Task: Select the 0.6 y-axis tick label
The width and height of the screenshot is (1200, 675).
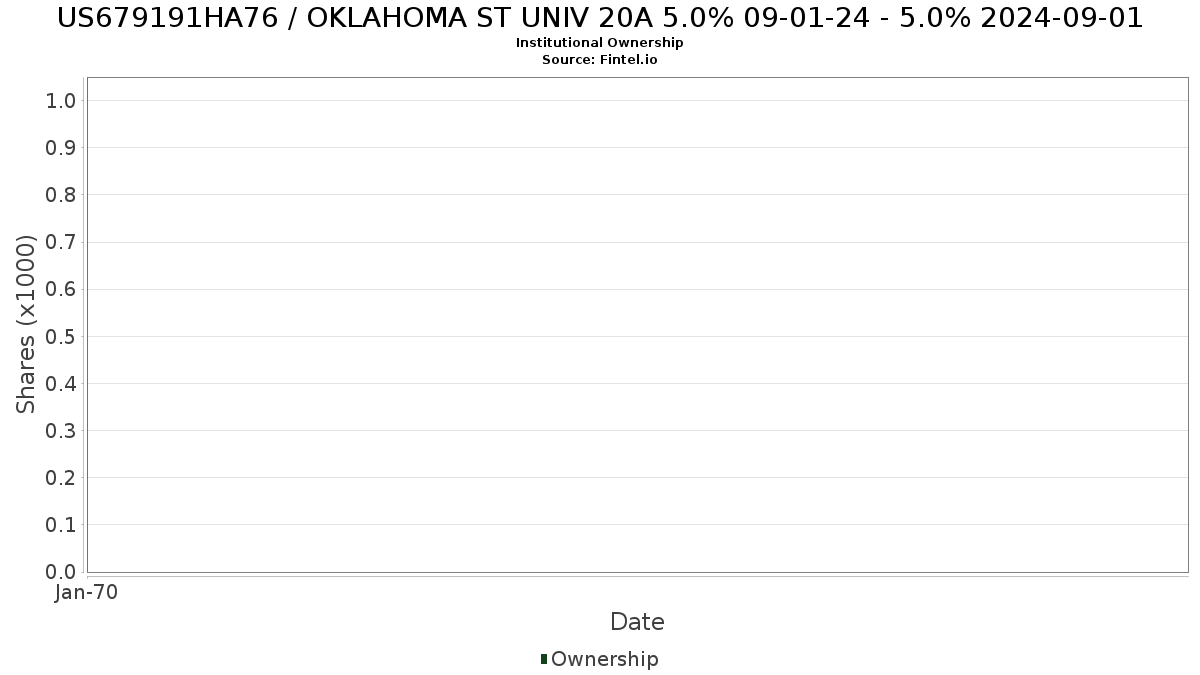Action: pos(61,289)
